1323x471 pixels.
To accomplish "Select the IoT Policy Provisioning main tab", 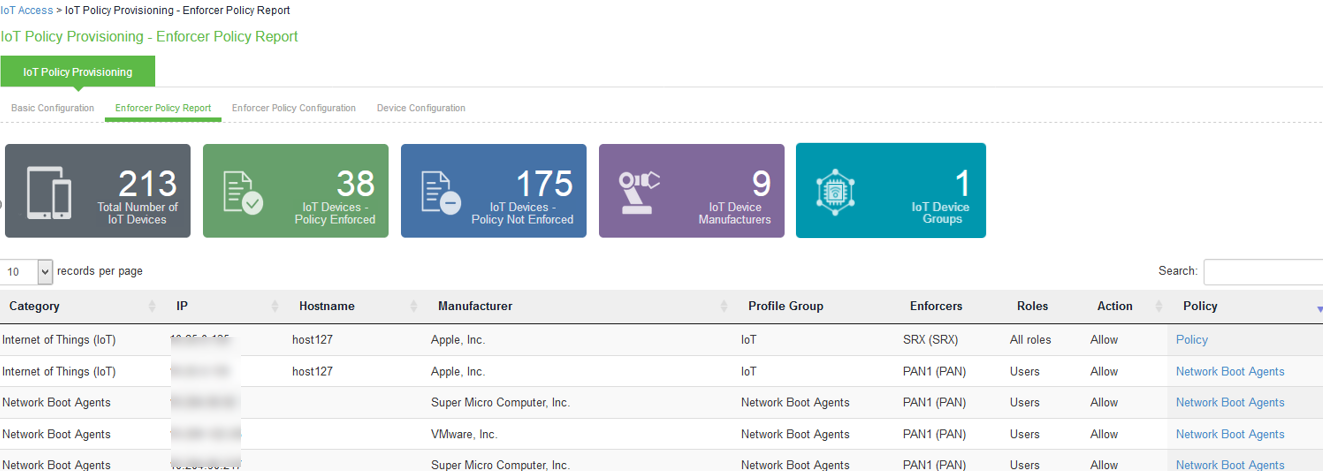I will pos(78,72).
